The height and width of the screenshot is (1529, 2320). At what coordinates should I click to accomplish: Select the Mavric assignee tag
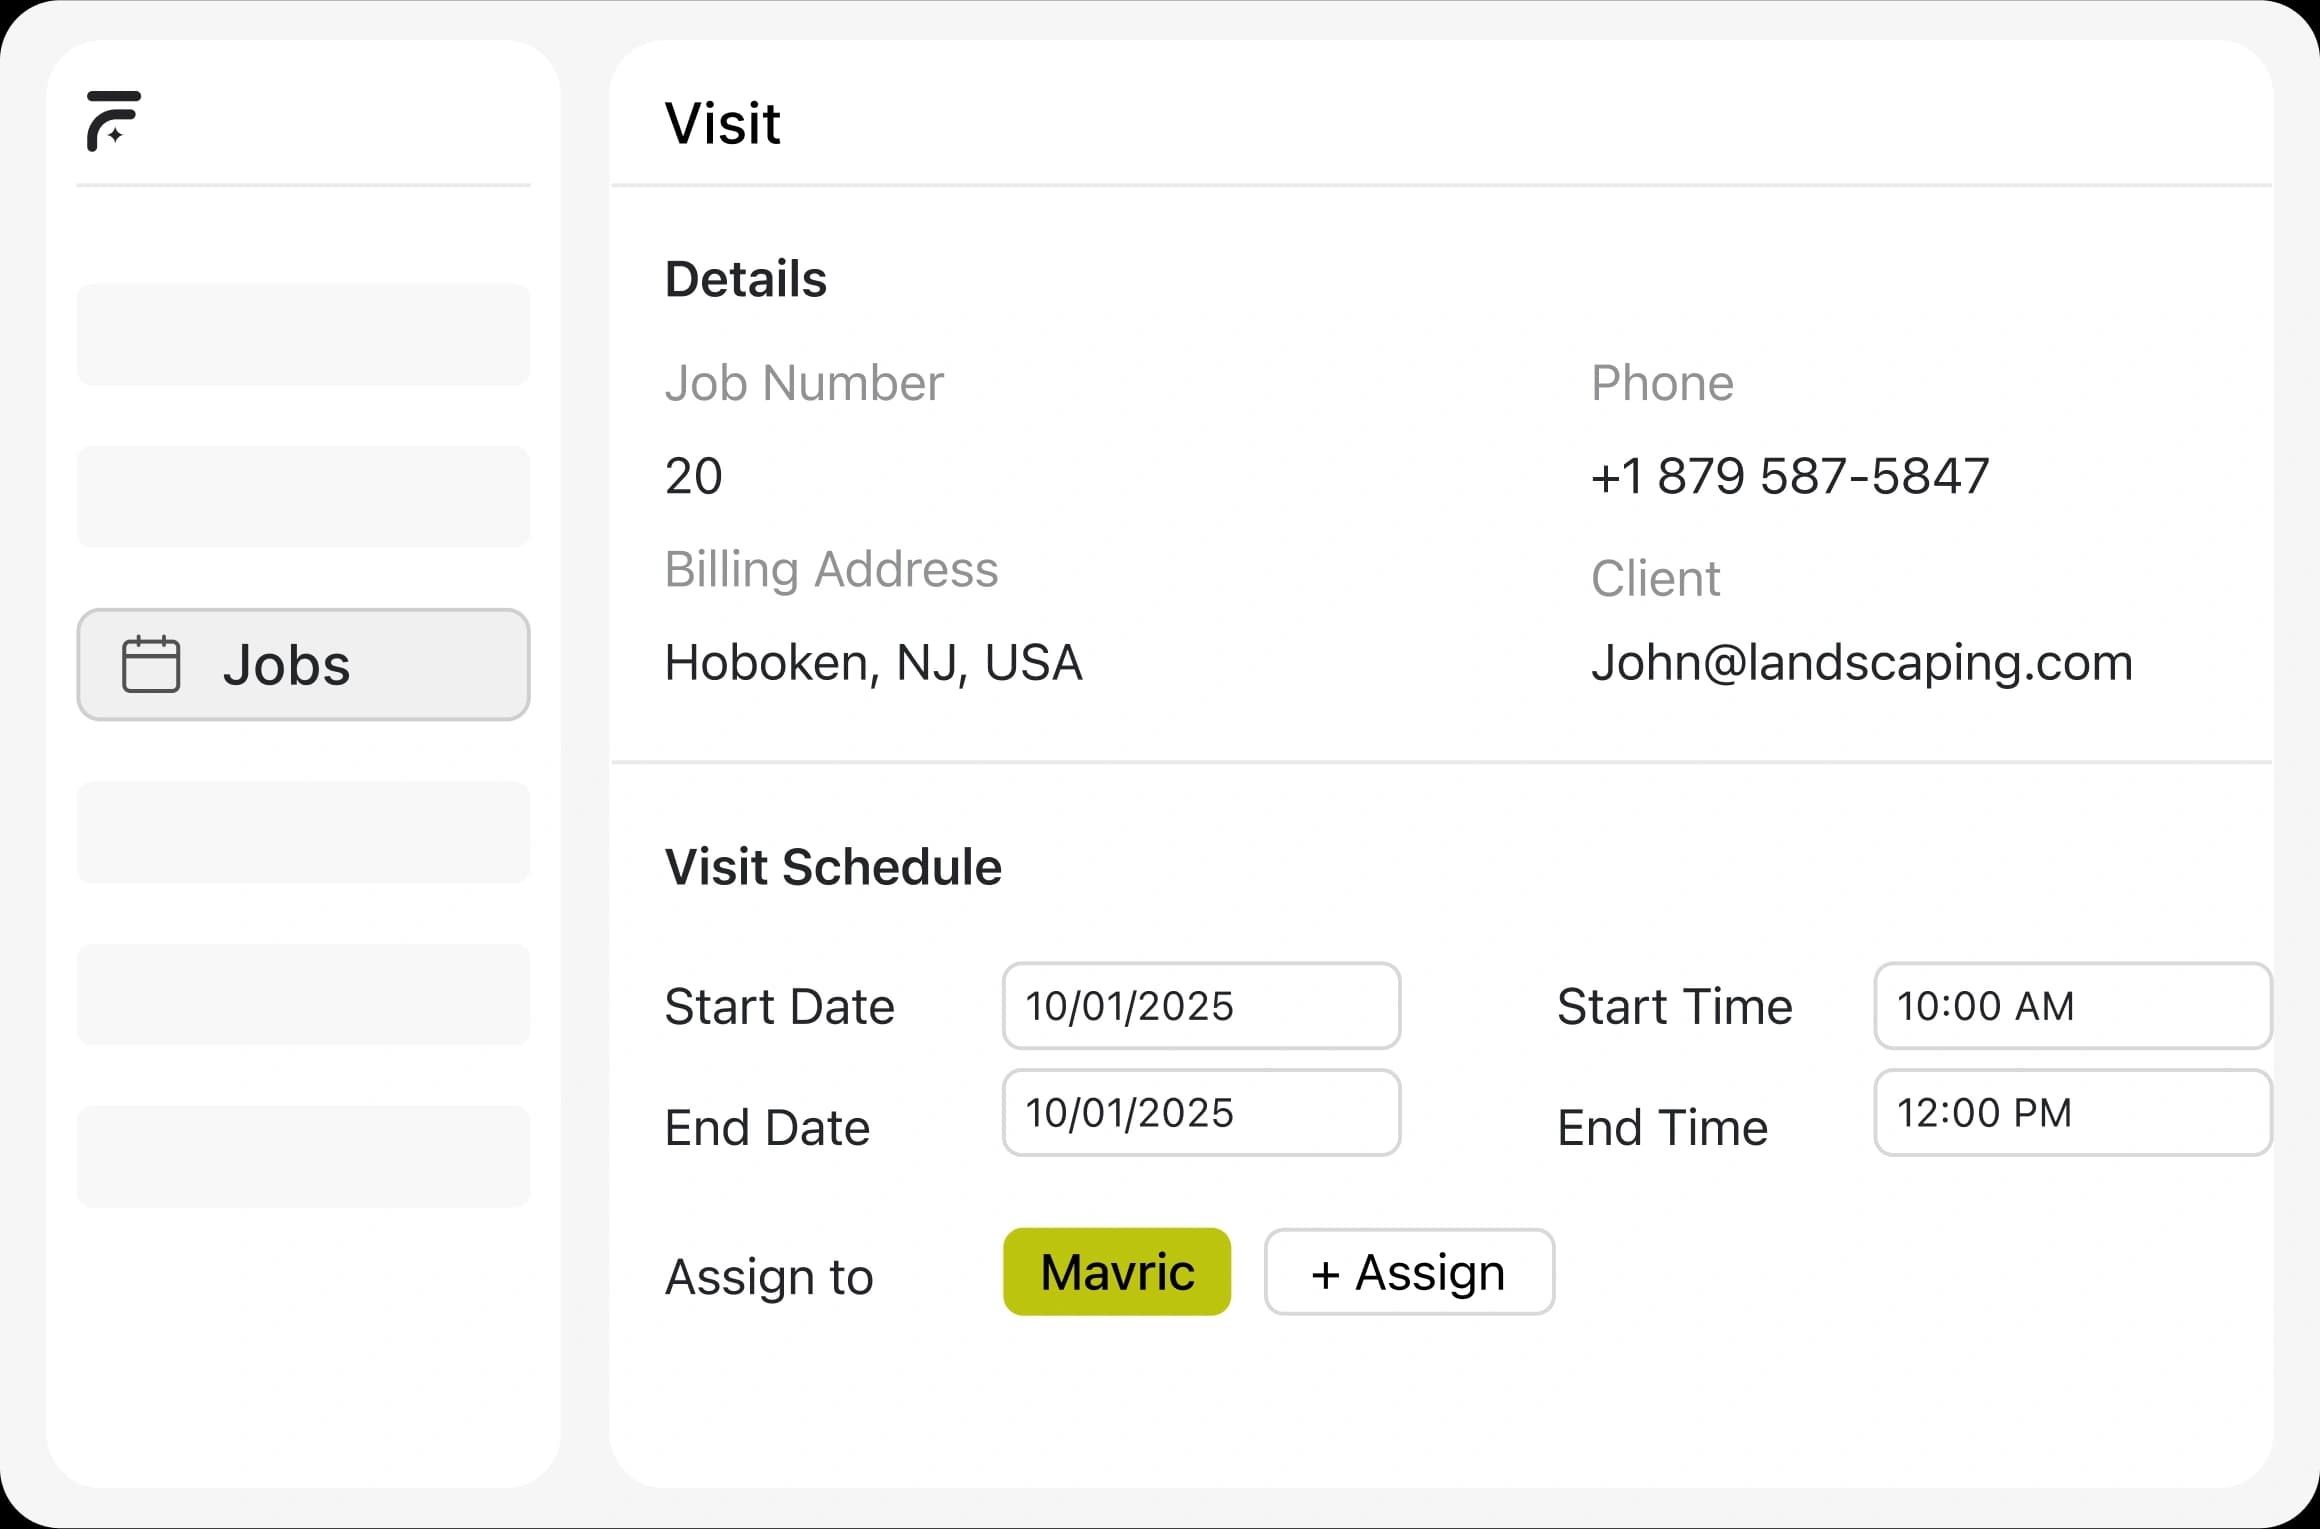1116,1272
